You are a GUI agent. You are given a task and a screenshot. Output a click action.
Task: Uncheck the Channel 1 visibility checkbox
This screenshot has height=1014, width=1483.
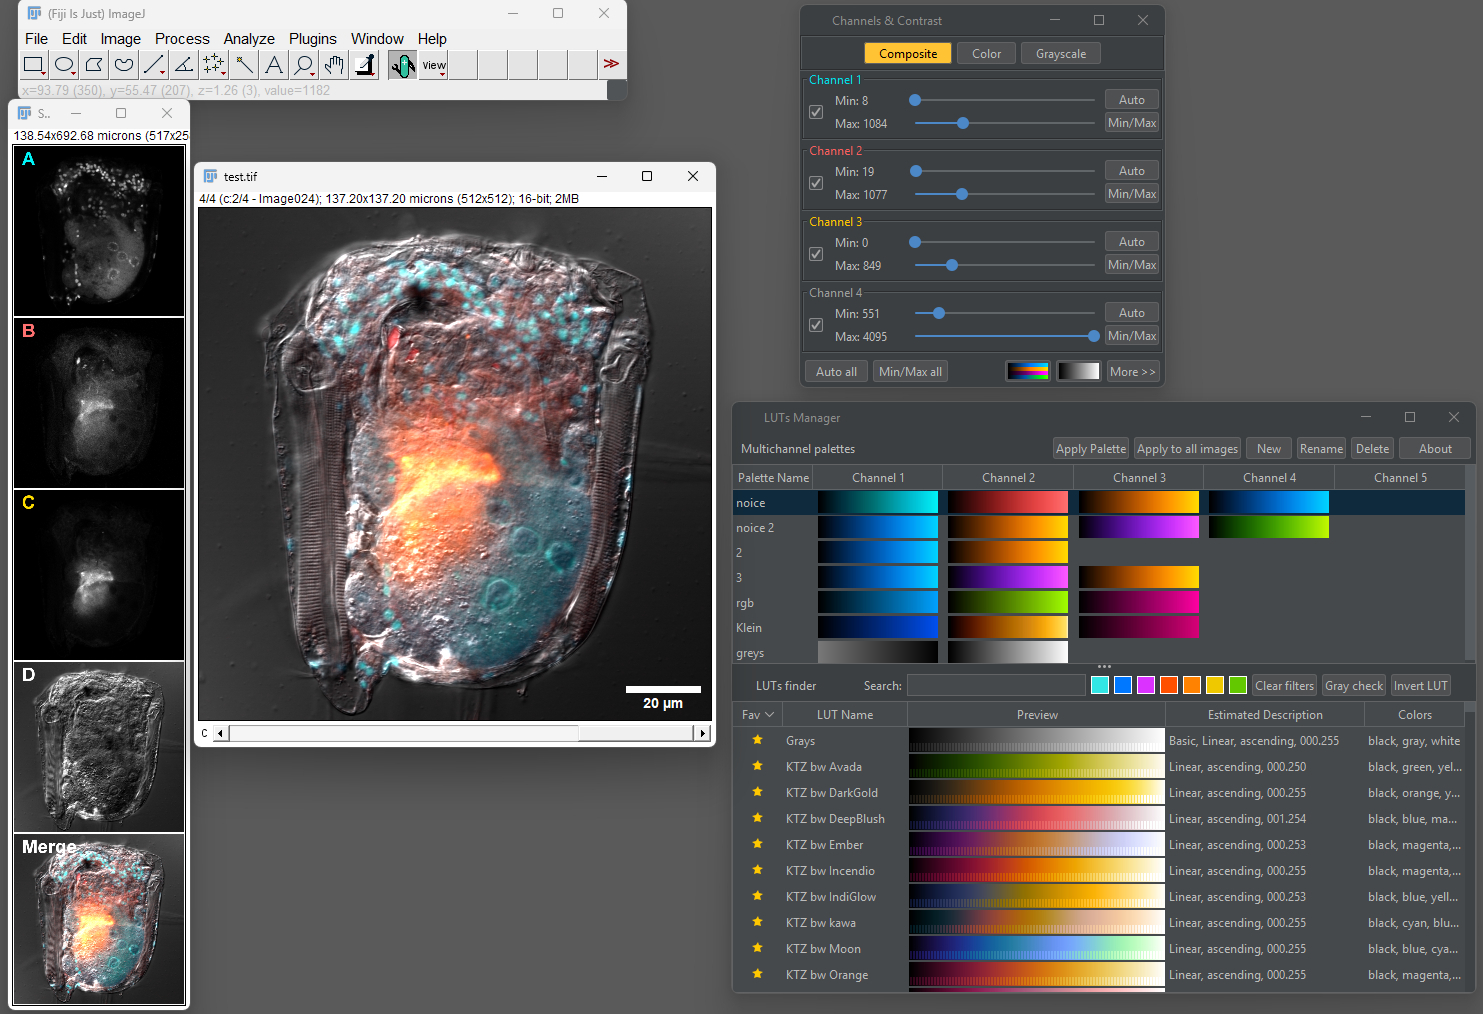tap(816, 112)
